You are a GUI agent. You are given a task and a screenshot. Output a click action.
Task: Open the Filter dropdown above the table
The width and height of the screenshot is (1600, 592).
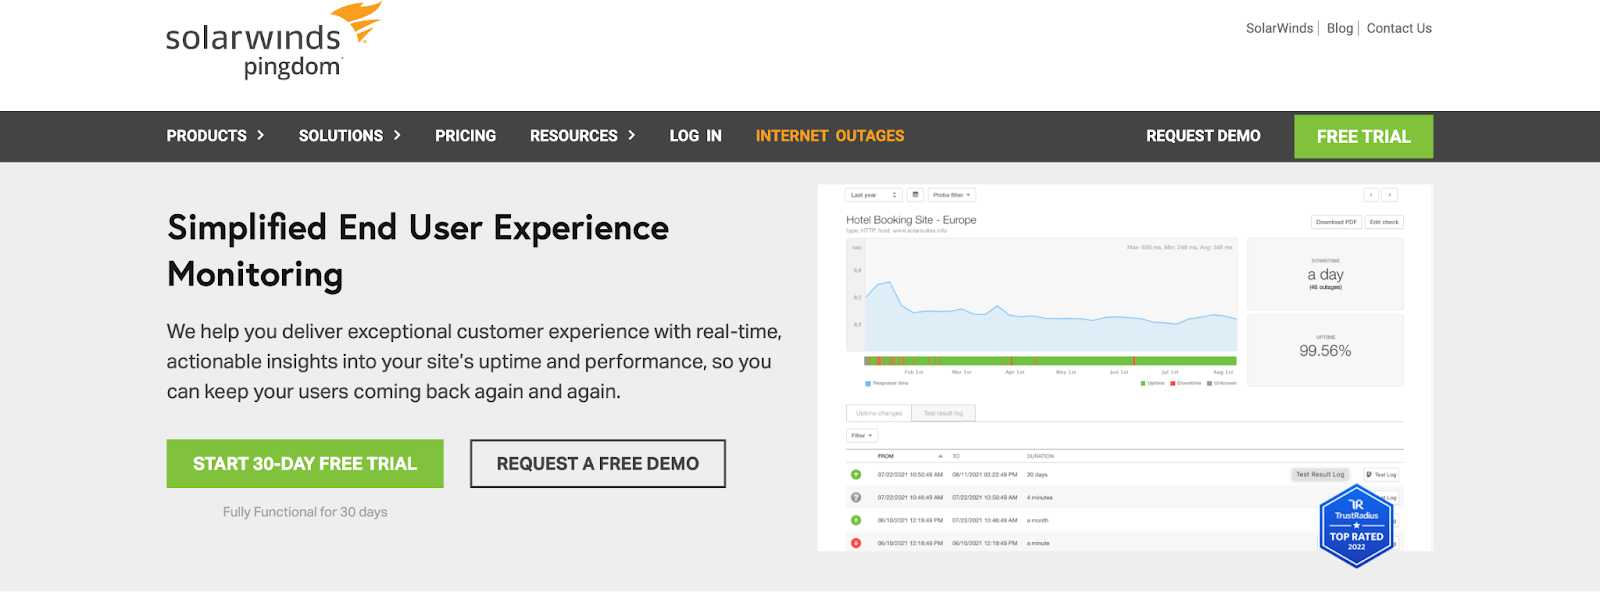tap(862, 435)
